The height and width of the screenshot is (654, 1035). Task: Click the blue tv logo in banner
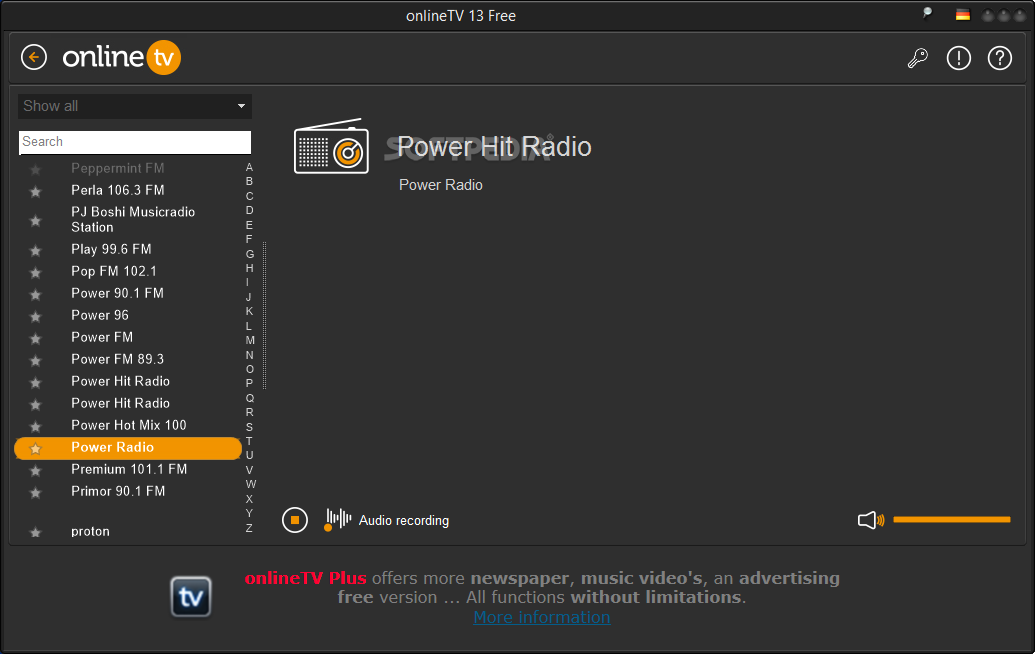[191, 597]
